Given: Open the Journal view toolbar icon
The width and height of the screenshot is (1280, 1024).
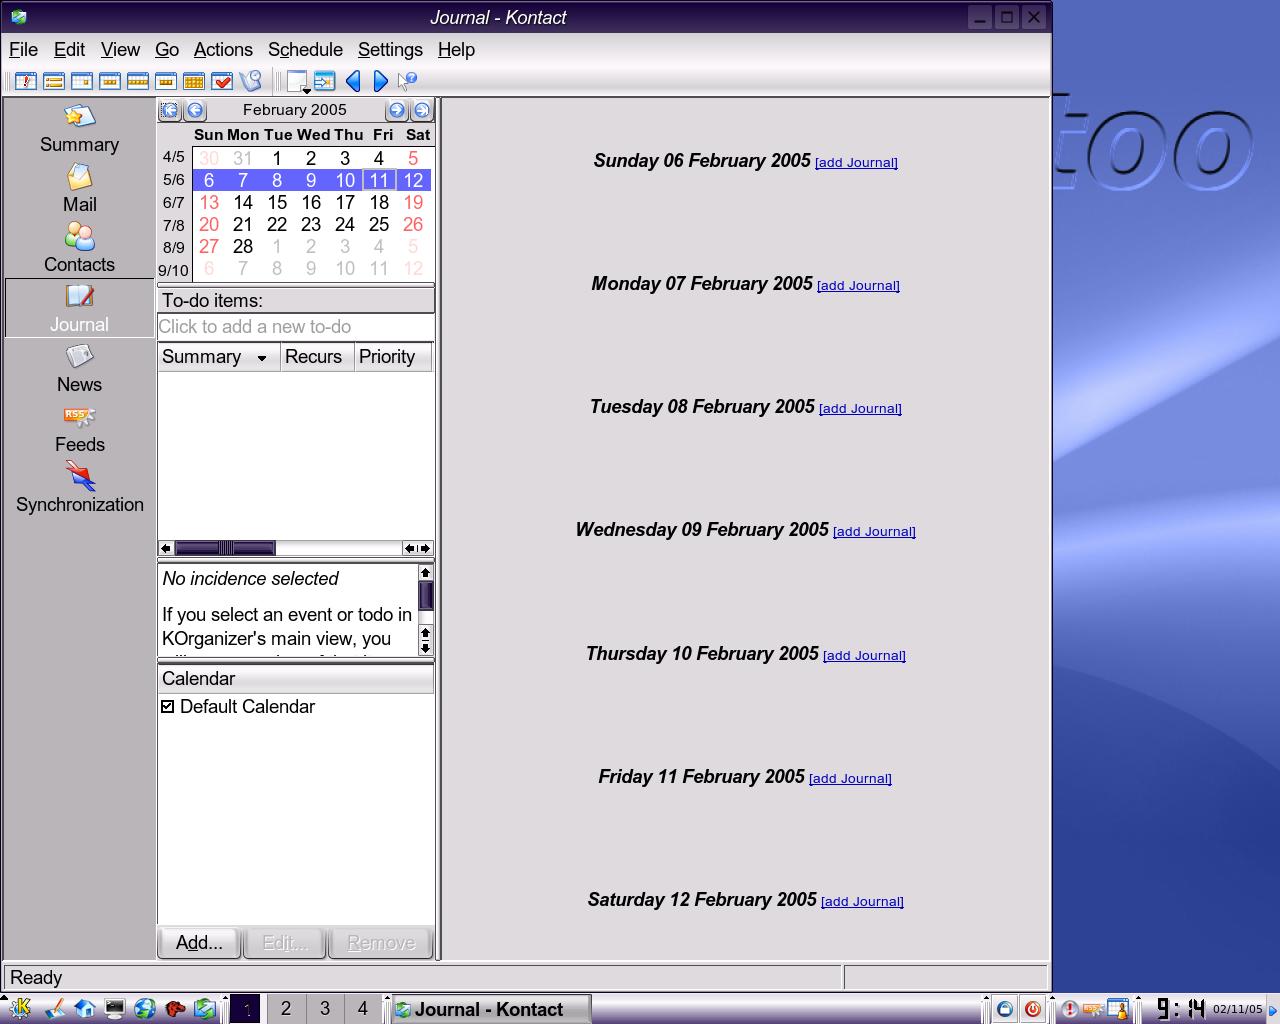Looking at the screenshot, I should coord(251,81).
